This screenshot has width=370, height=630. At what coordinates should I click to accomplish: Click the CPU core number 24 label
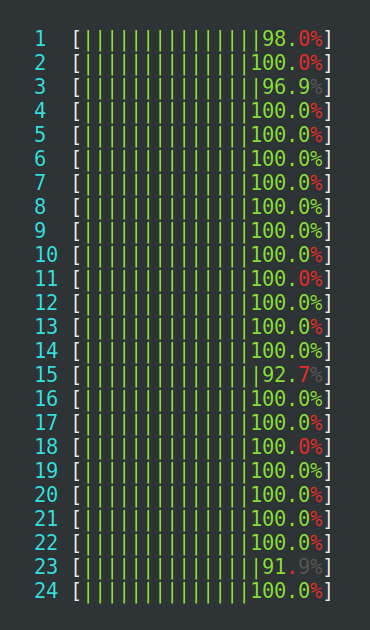(x=46, y=591)
